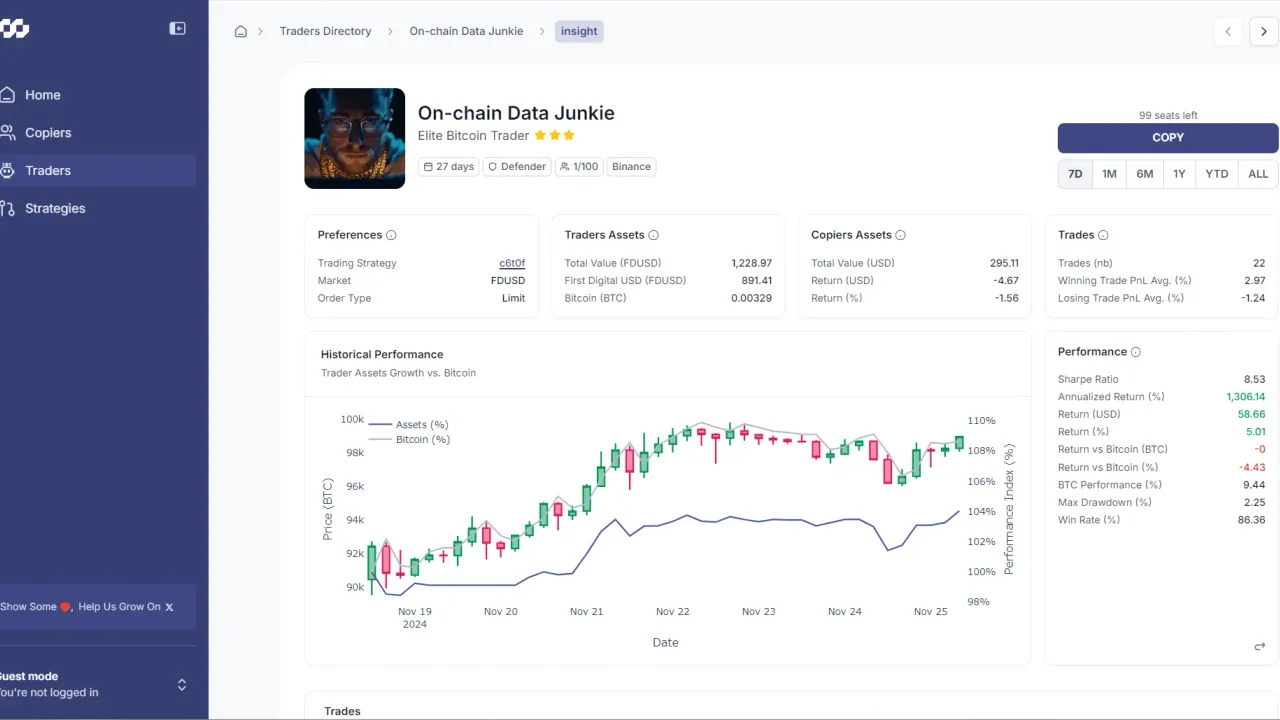Collapse the sidebar with the panel icon

177,29
